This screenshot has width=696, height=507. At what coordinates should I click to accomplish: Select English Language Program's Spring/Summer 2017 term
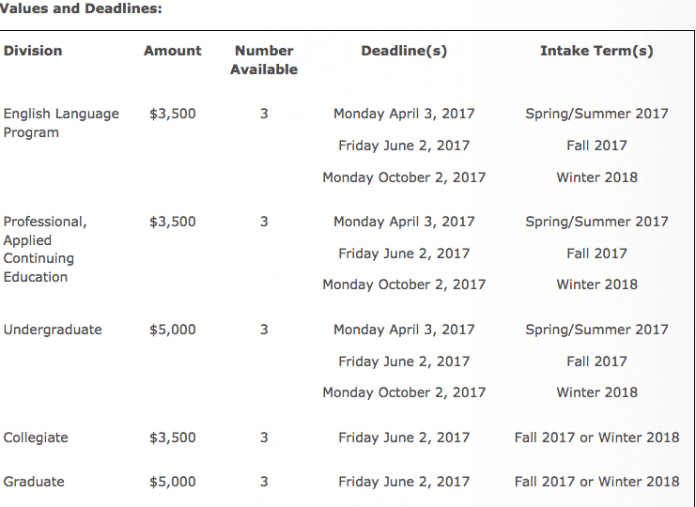(596, 113)
